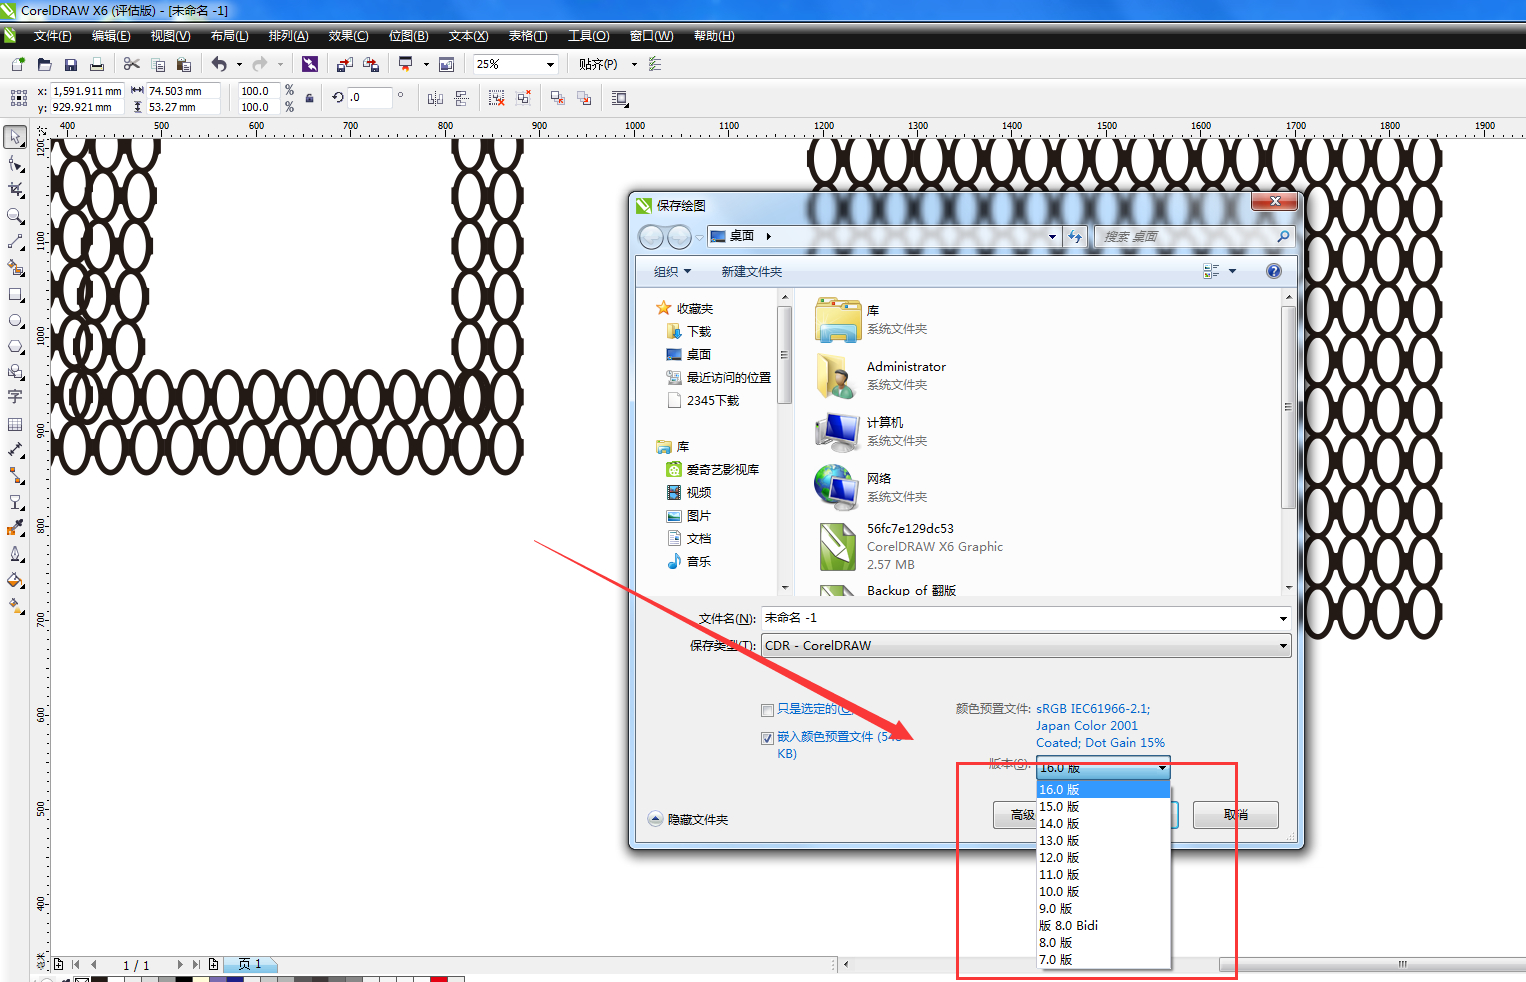Image resolution: width=1526 pixels, height=982 pixels.
Task: Activate the Zoom magnifier tool
Action: click(x=16, y=215)
